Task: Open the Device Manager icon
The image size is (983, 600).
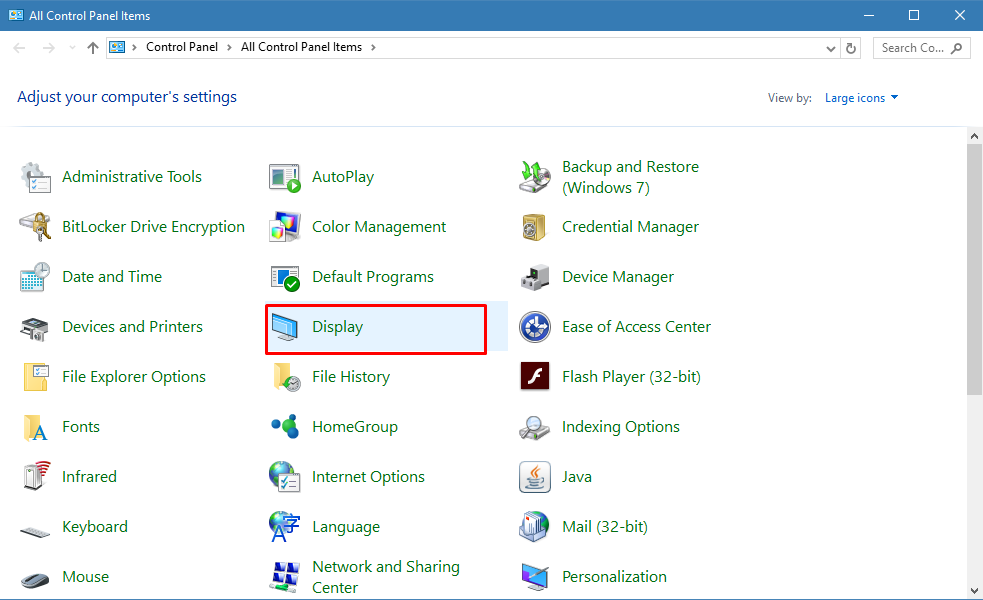Action: point(535,277)
